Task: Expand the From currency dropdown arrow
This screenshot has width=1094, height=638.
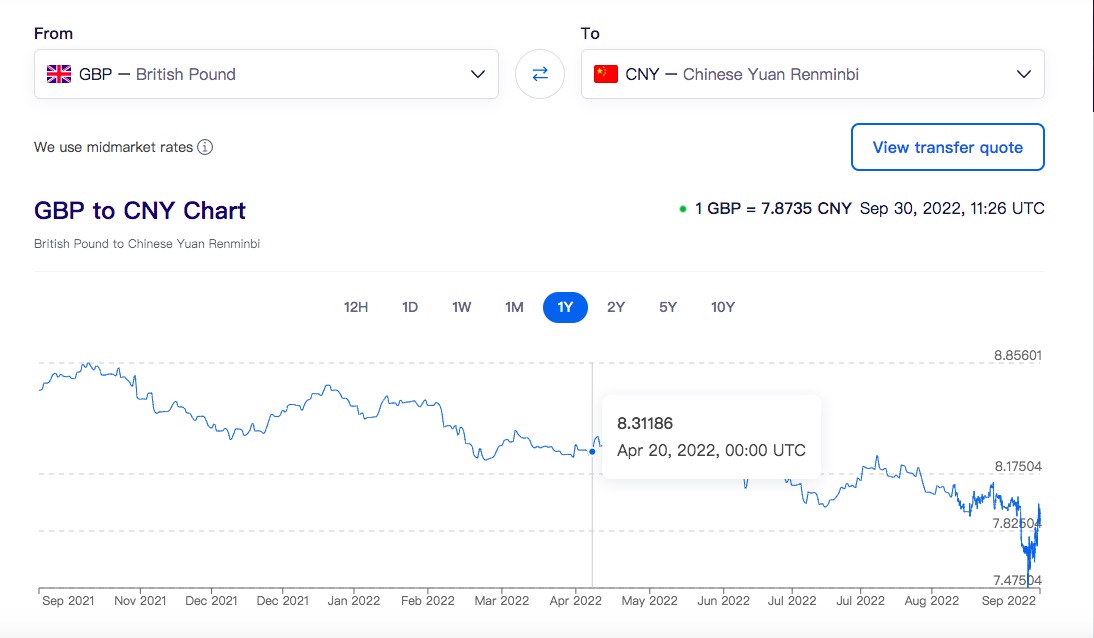Action: pos(478,74)
